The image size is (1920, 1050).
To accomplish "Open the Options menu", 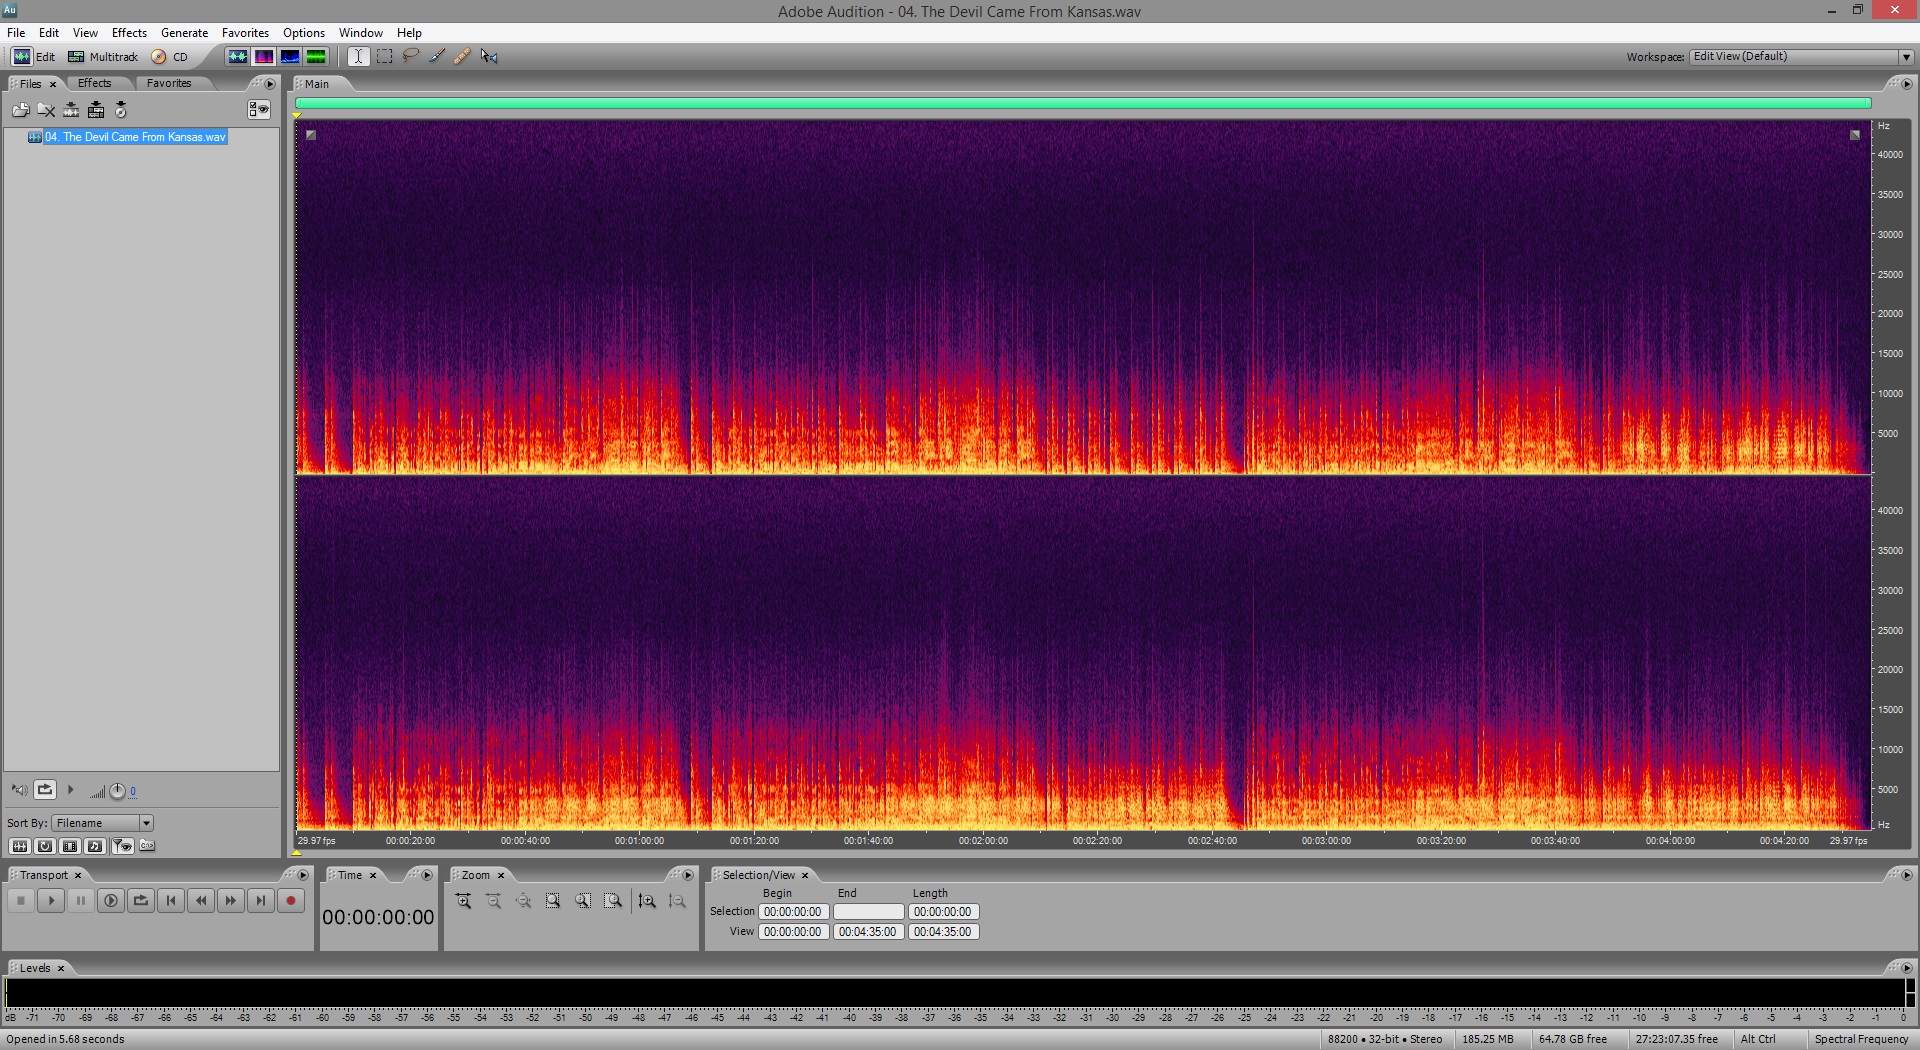I will coord(304,33).
